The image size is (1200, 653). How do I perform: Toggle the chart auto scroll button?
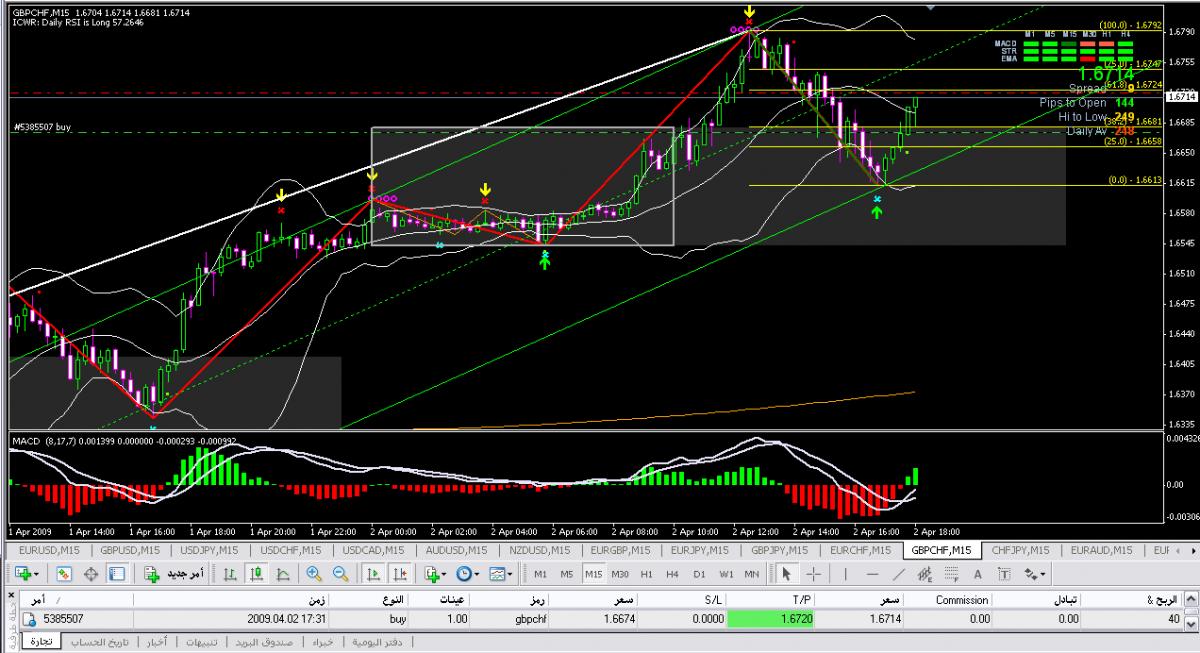point(373,574)
